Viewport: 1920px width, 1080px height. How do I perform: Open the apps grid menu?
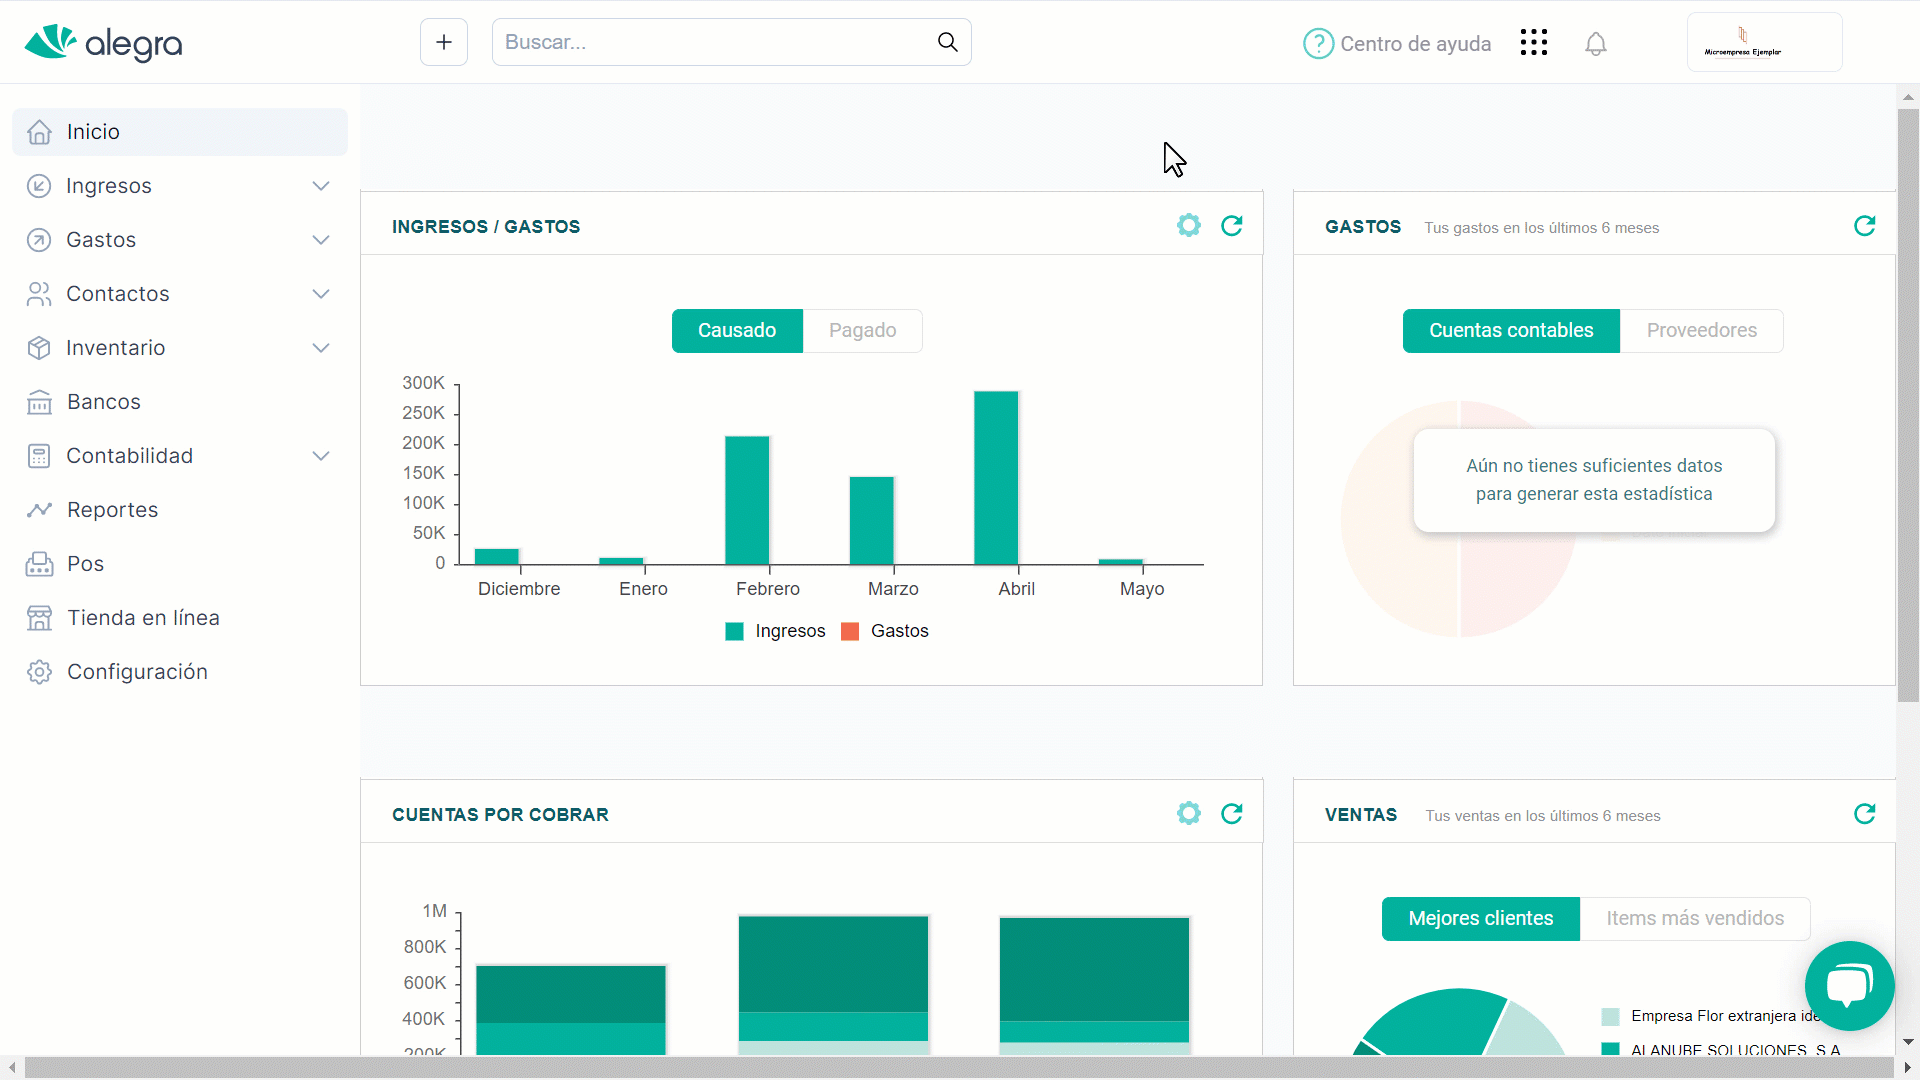1533,42
